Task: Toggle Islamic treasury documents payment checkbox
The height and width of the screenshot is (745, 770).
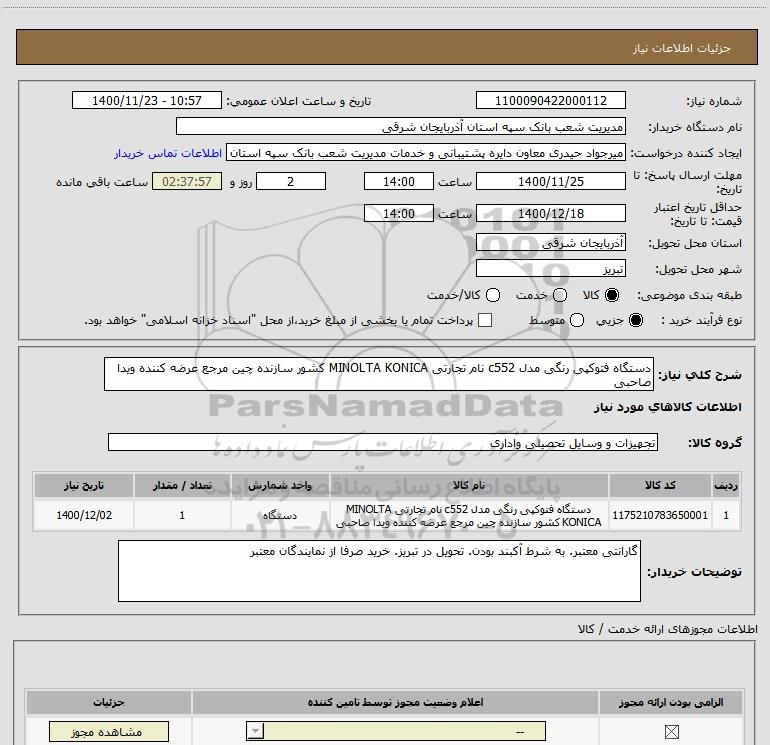Action: coord(485,320)
